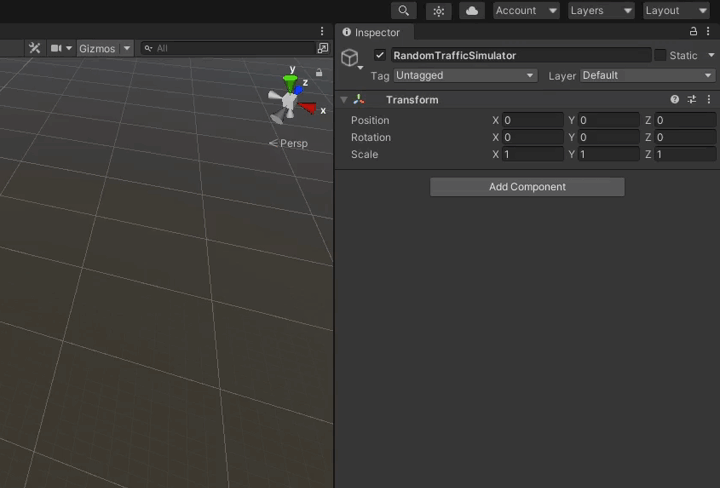This screenshot has width=720, height=488.
Task: Open the Unity search tool
Action: [403, 11]
